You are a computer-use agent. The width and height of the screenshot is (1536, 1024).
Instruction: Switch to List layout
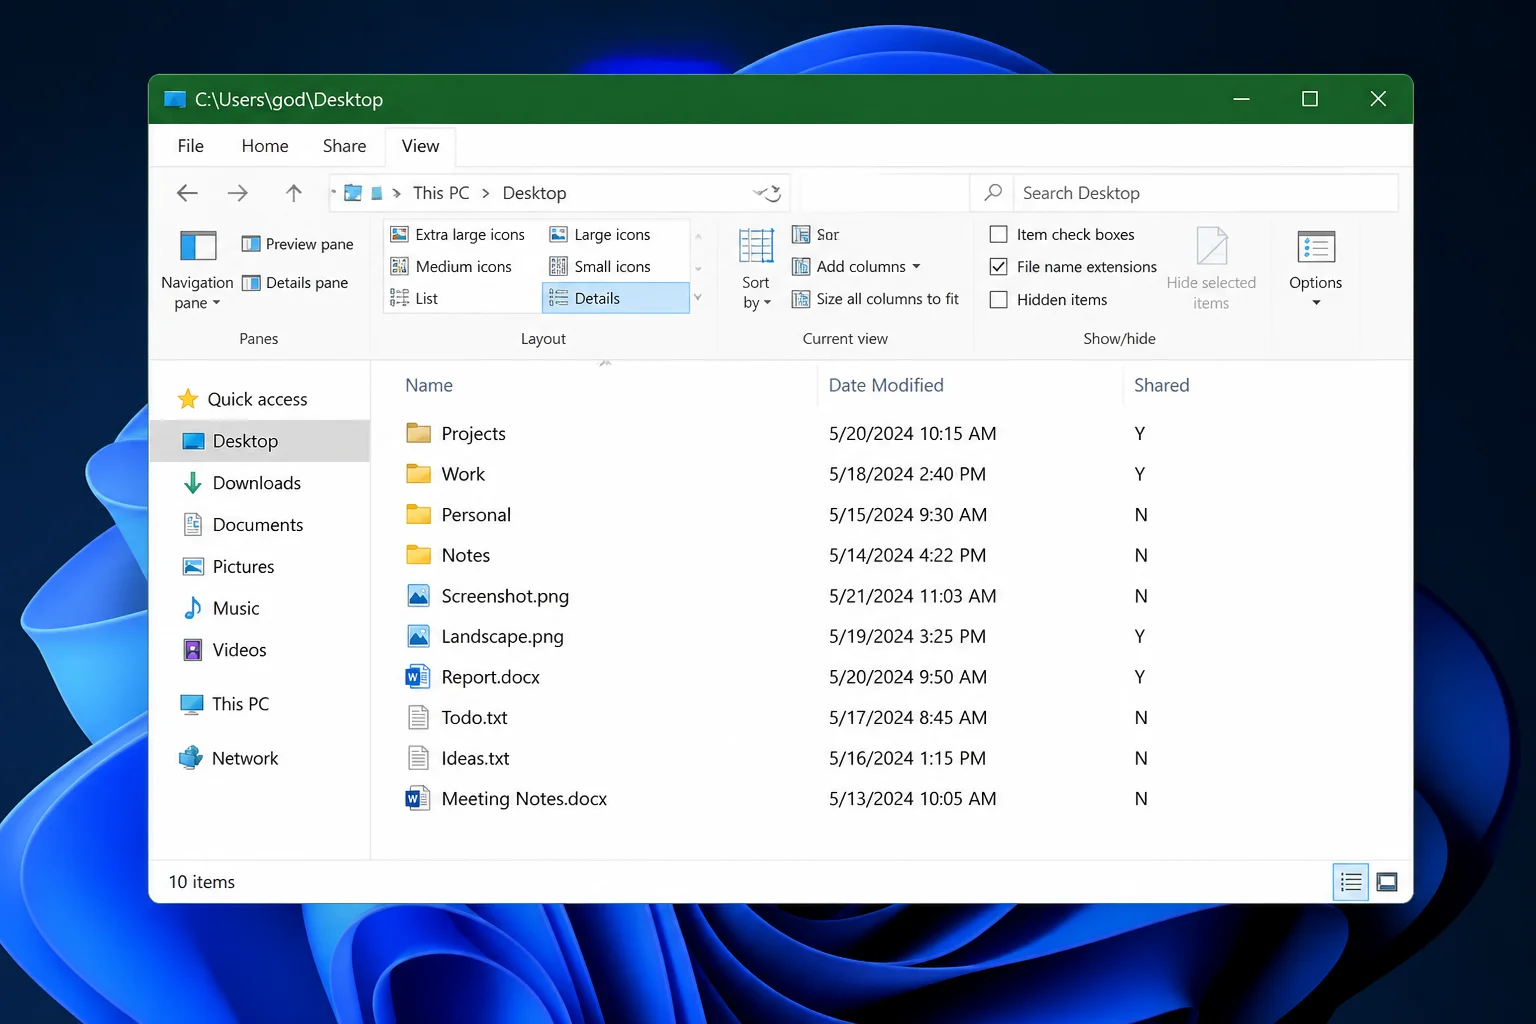[414, 298]
